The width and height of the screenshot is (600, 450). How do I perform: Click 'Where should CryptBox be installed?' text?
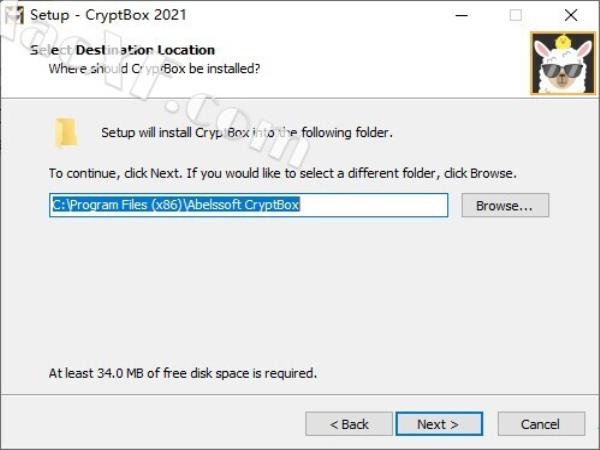[x=154, y=69]
